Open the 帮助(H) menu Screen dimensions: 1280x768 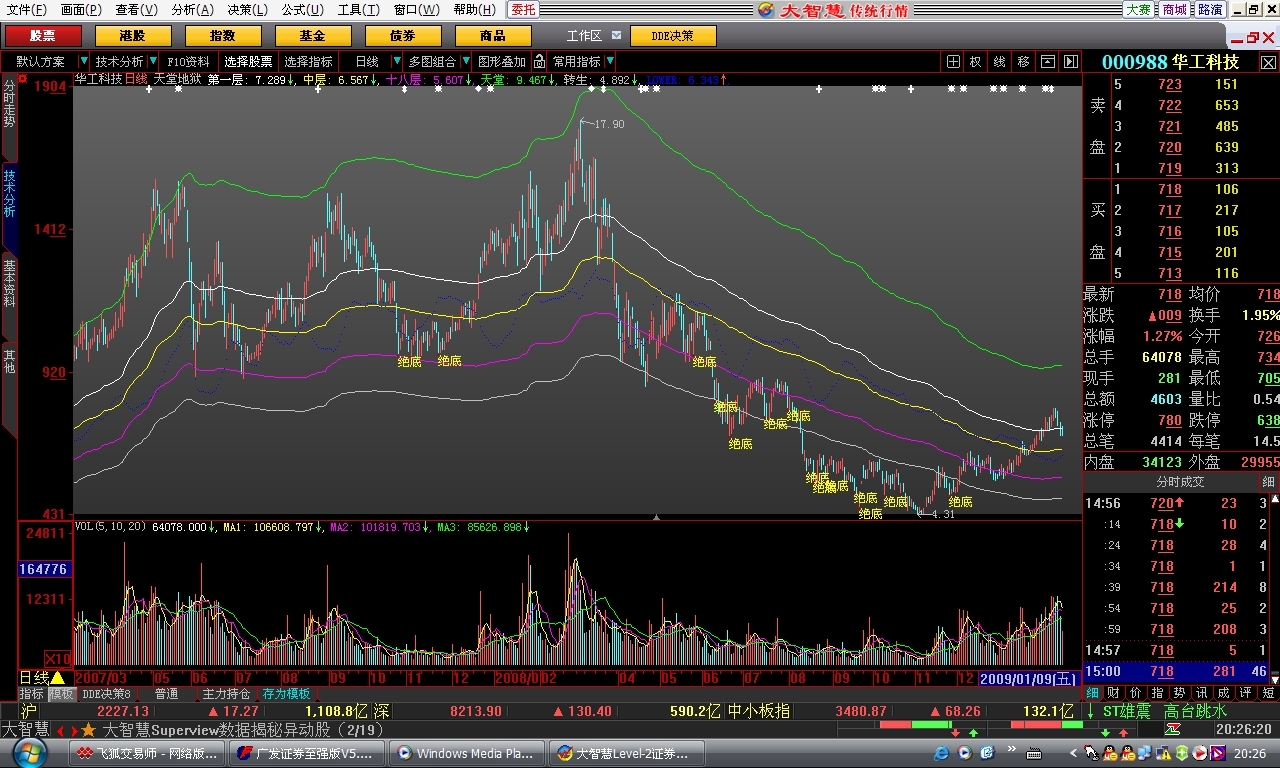pyautogui.click(x=474, y=10)
